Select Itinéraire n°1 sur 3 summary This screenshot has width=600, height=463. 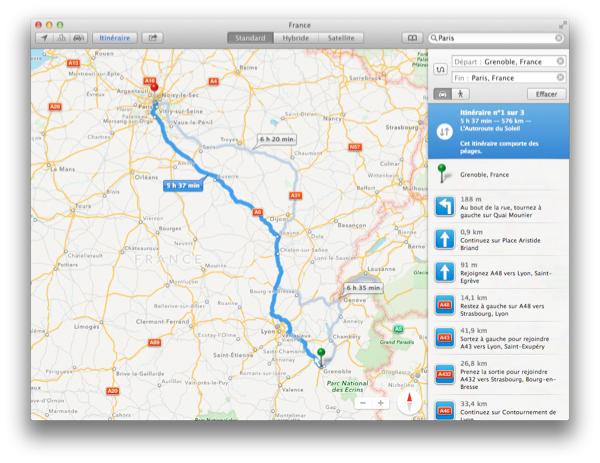tap(498, 131)
